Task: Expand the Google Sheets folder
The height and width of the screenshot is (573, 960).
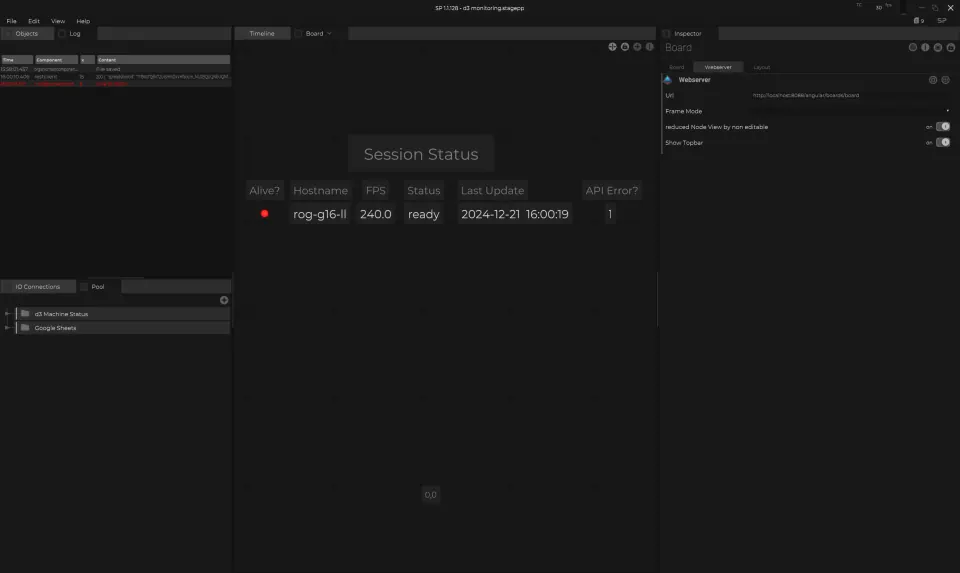Action: tap(7, 328)
